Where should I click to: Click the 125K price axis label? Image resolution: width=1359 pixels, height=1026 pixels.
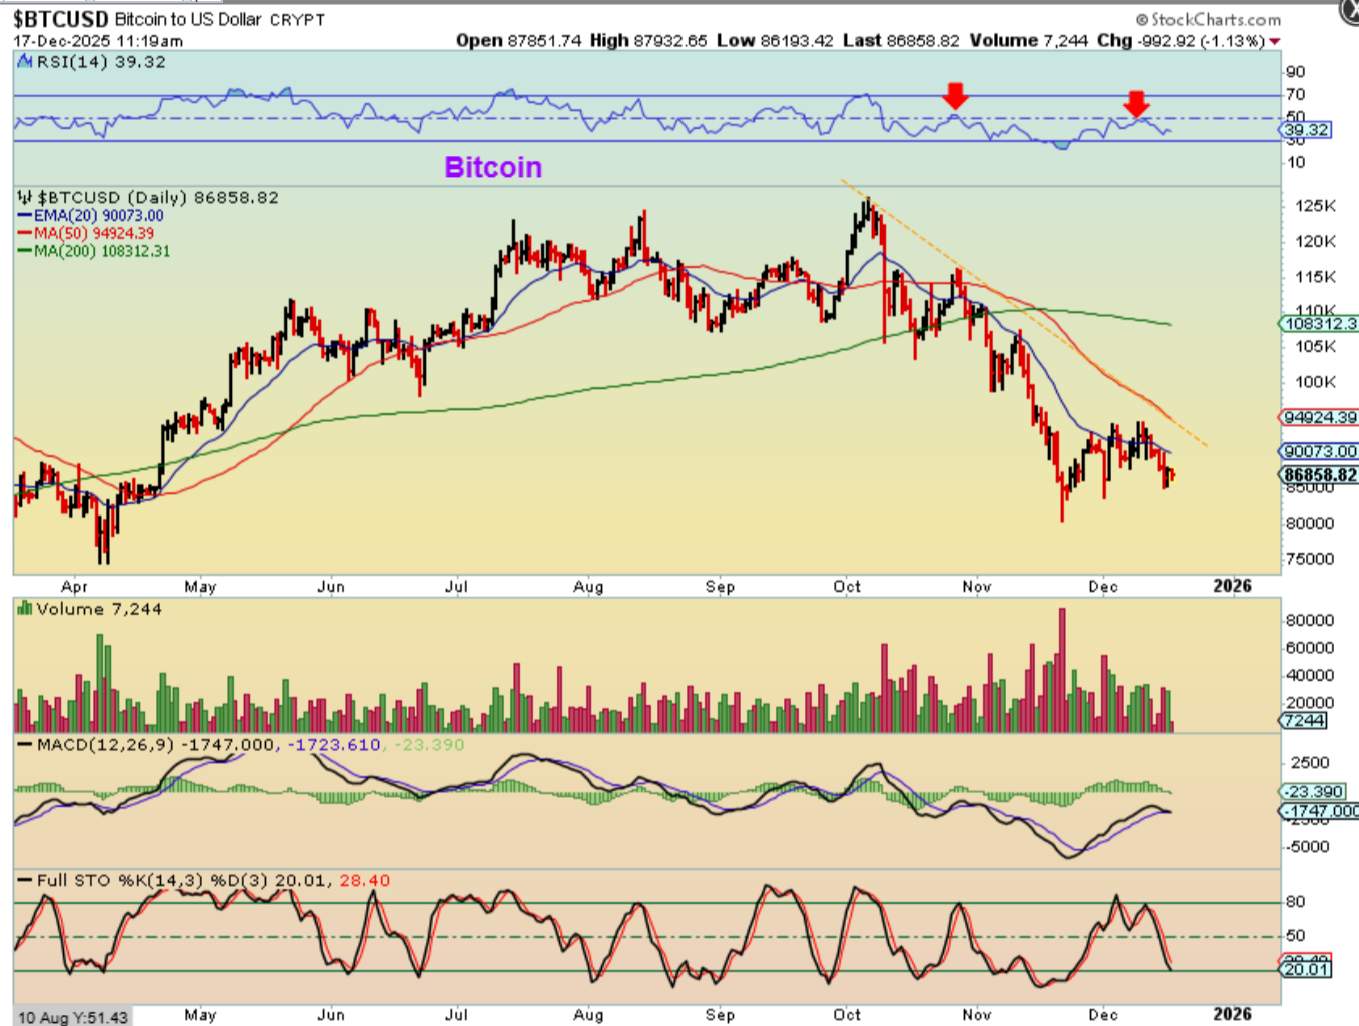(1316, 206)
